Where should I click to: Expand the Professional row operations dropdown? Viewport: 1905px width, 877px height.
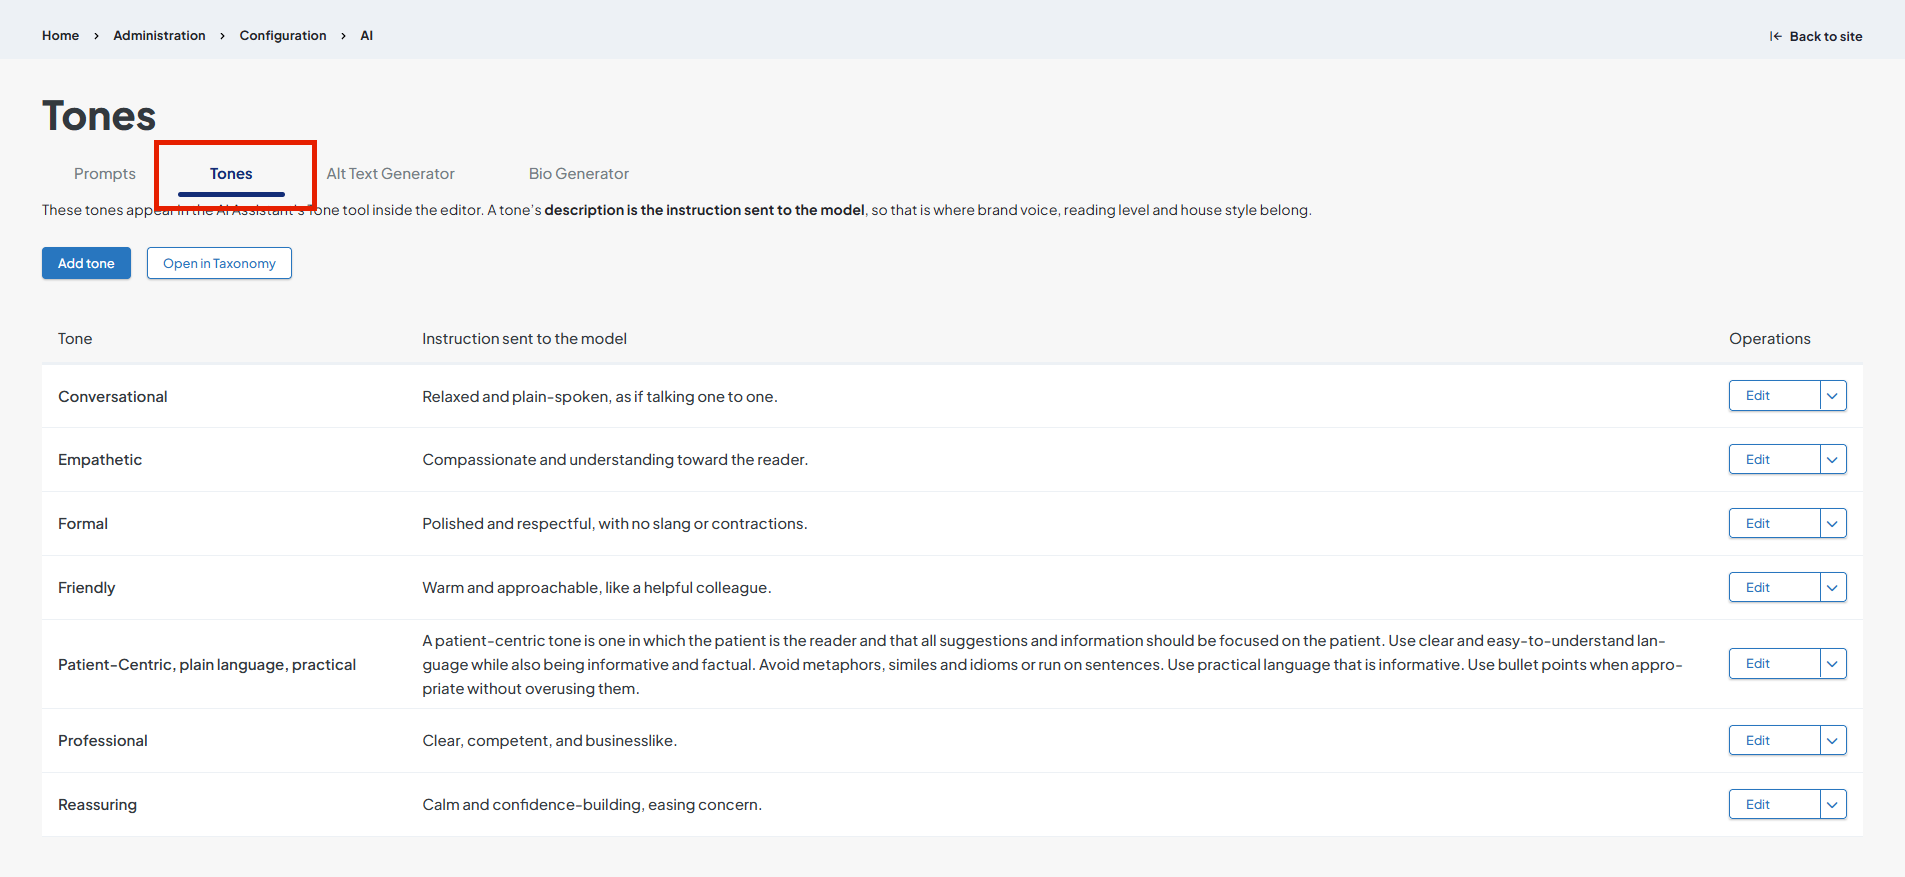pyautogui.click(x=1832, y=741)
